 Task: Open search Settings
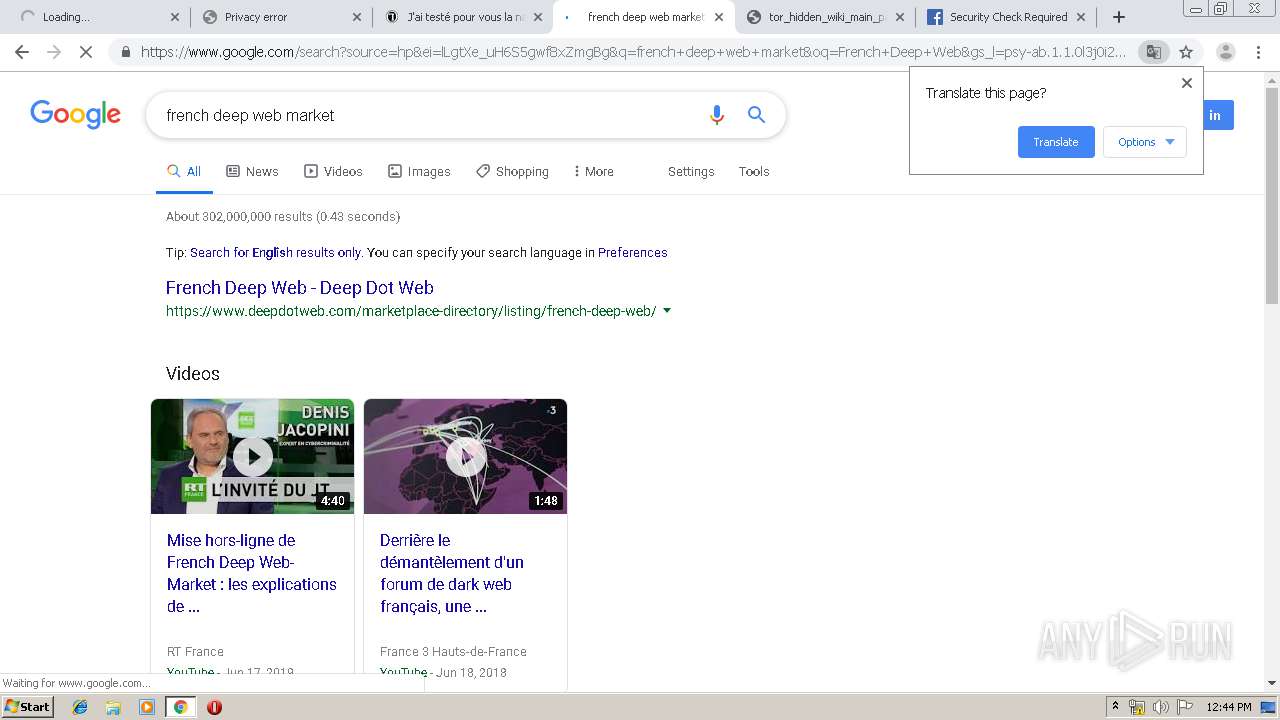(691, 171)
